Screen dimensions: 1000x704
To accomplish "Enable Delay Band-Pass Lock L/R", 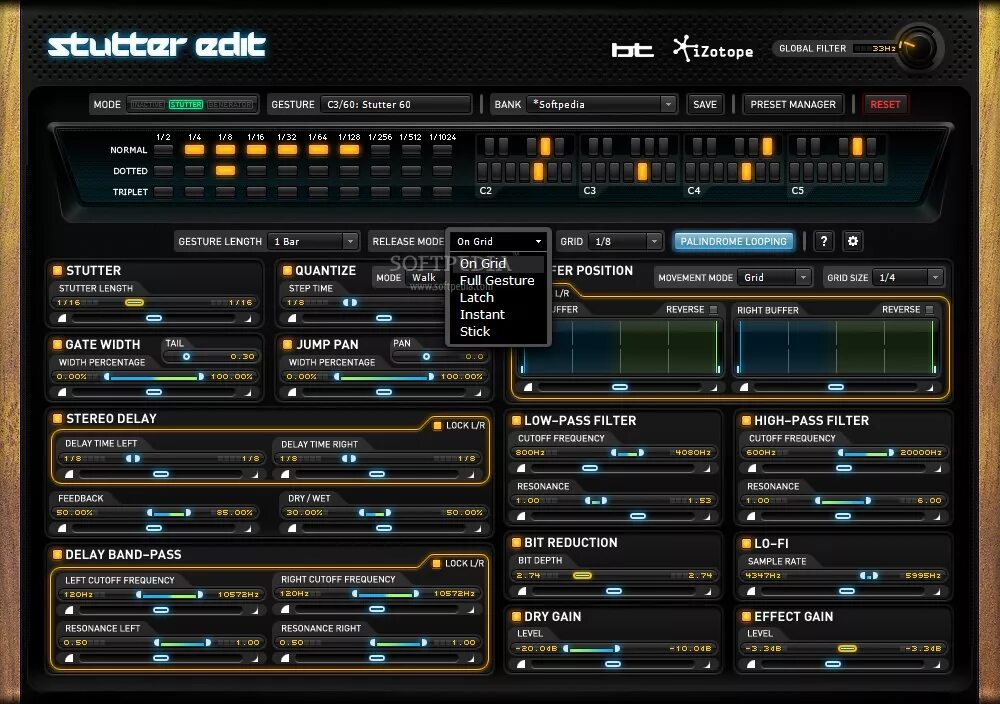I will pyautogui.click(x=437, y=563).
